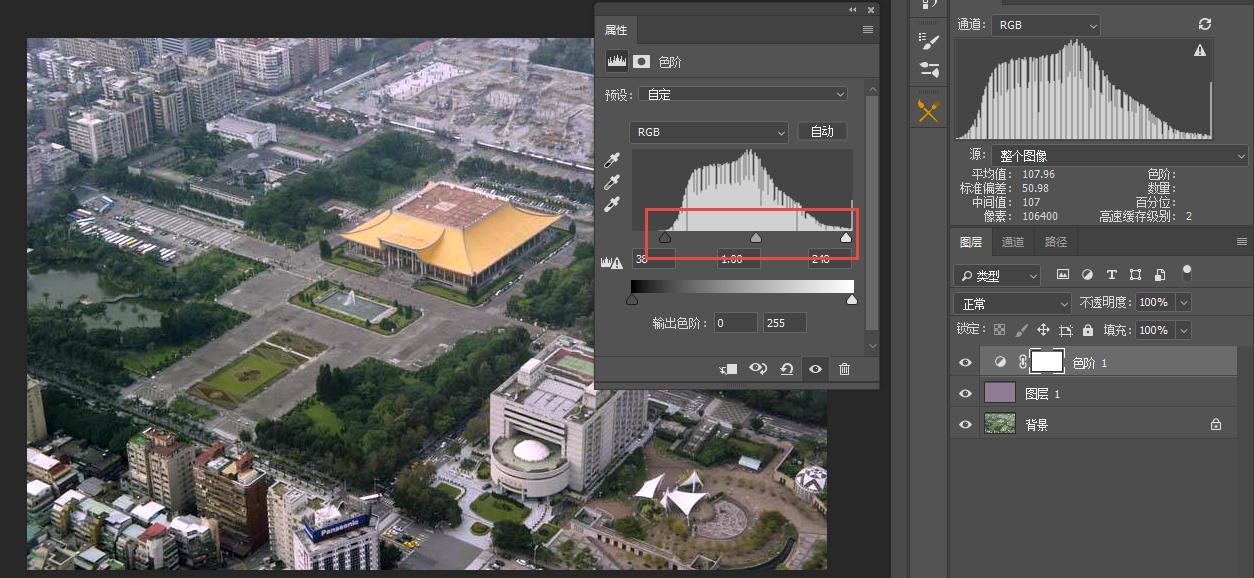Open the layer blending mode dropdown showing 正常
Screen dimensions: 1254x578
coord(1010,302)
